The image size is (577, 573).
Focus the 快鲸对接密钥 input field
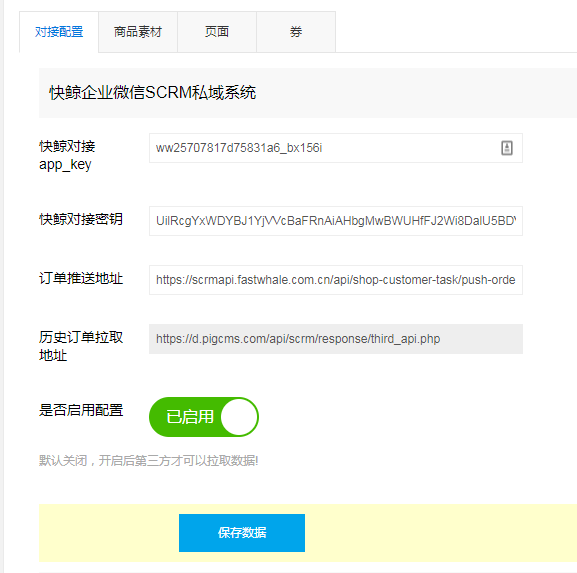[x=336, y=221]
